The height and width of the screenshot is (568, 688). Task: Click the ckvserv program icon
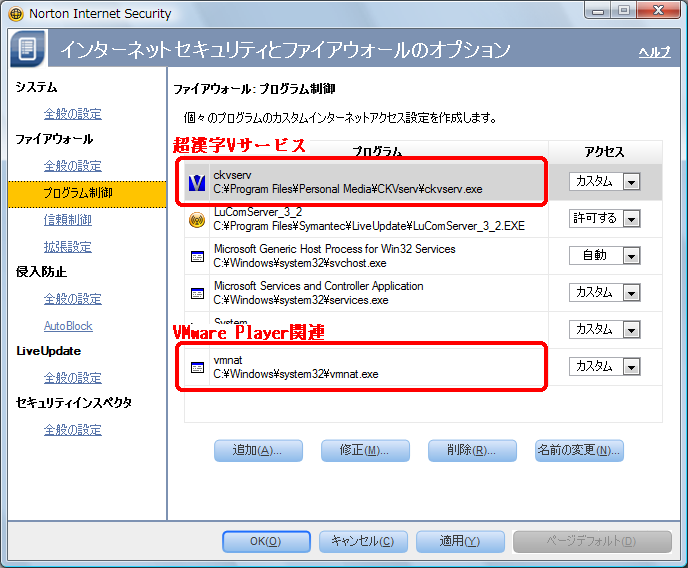pos(197,182)
